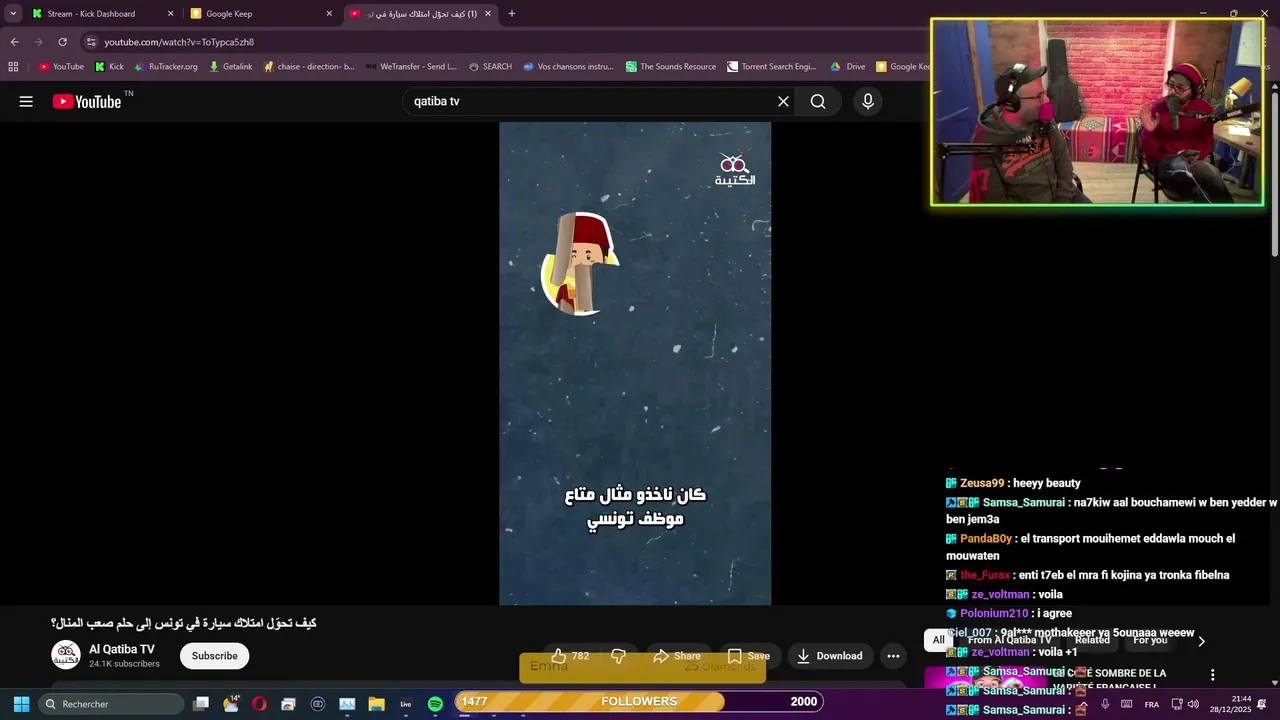1280x720 pixels.
Task: Go to YouTube home via logo
Action: [x=87, y=101]
